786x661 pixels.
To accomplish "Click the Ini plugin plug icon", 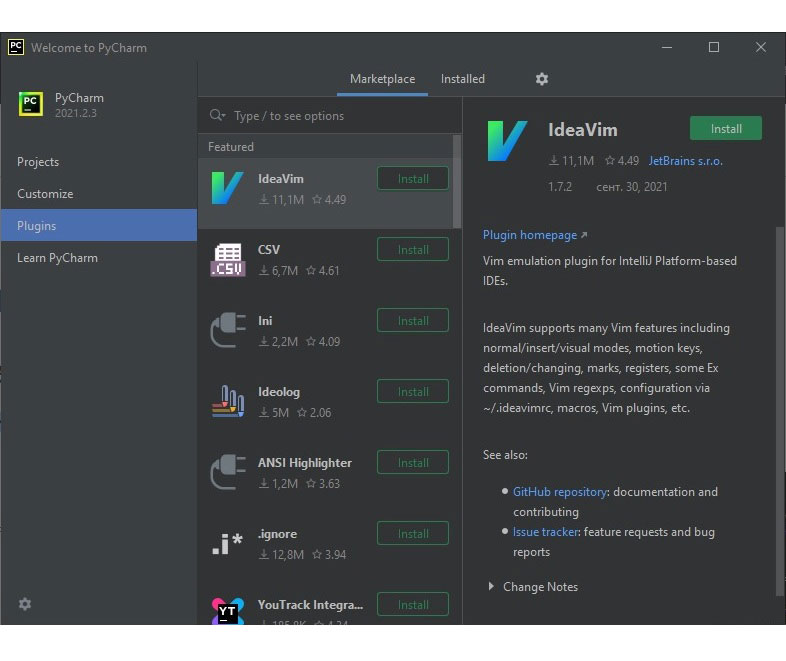I will pos(228,330).
